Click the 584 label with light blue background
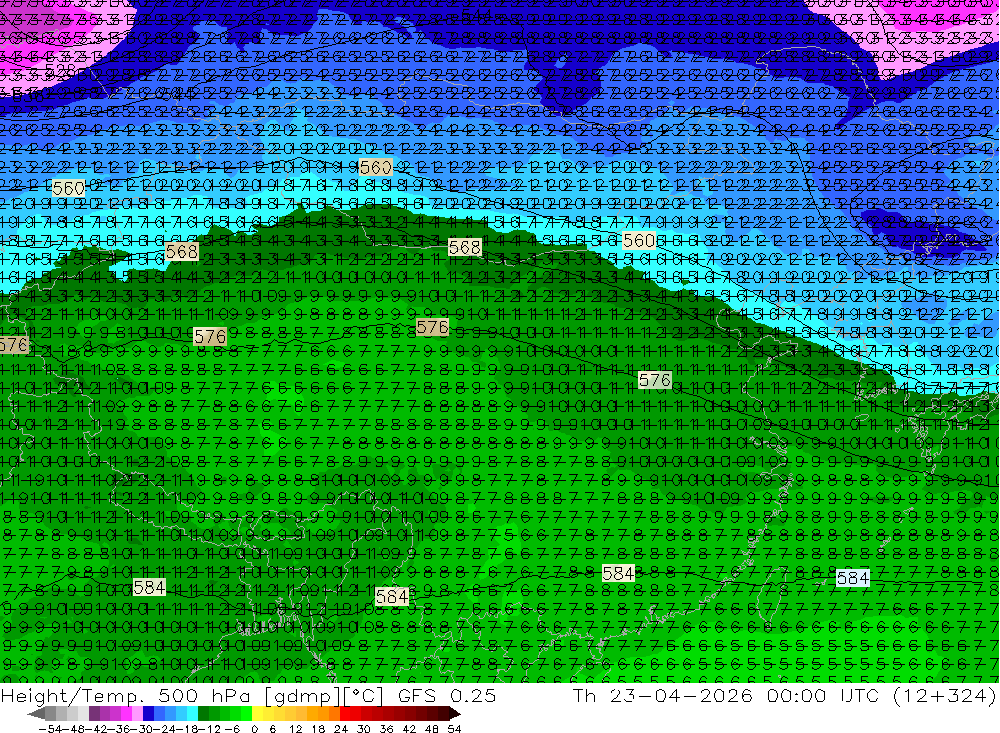This screenshot has width=1000, height=733. pyautogui.click(x=853, y=579)
